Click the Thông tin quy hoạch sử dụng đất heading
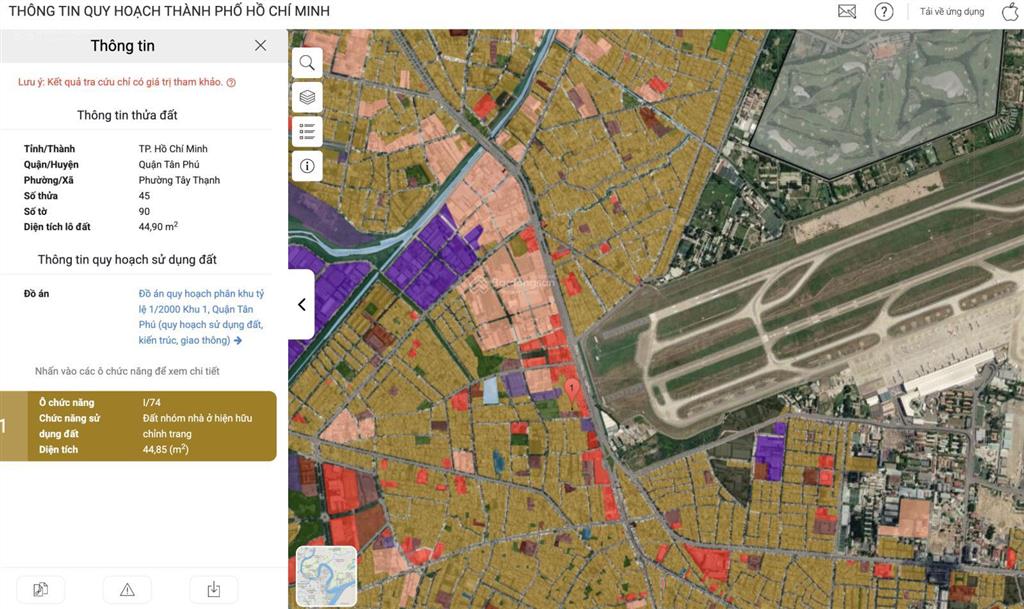Image resolution: width=1024 pixels, height=609 pixels. point(127,259)
